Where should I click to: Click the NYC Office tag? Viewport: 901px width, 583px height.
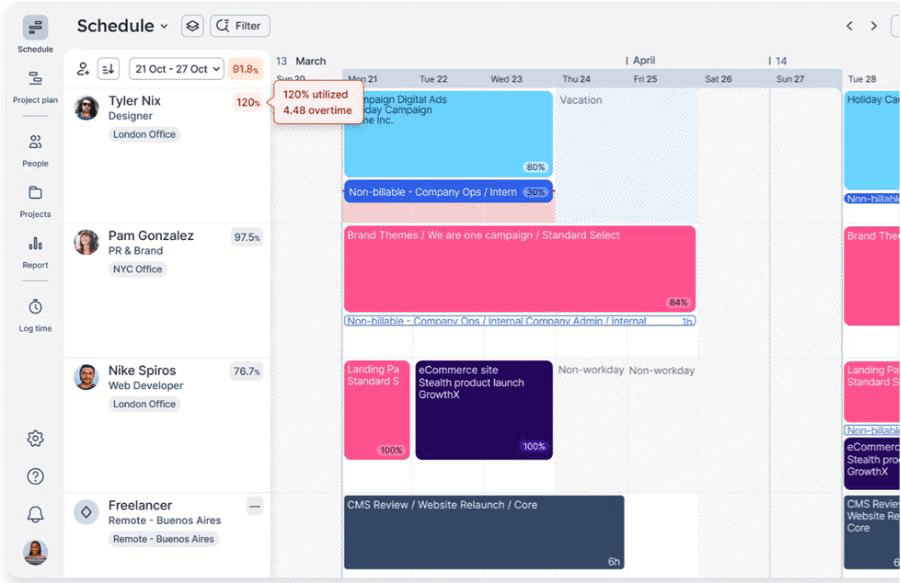137,269
